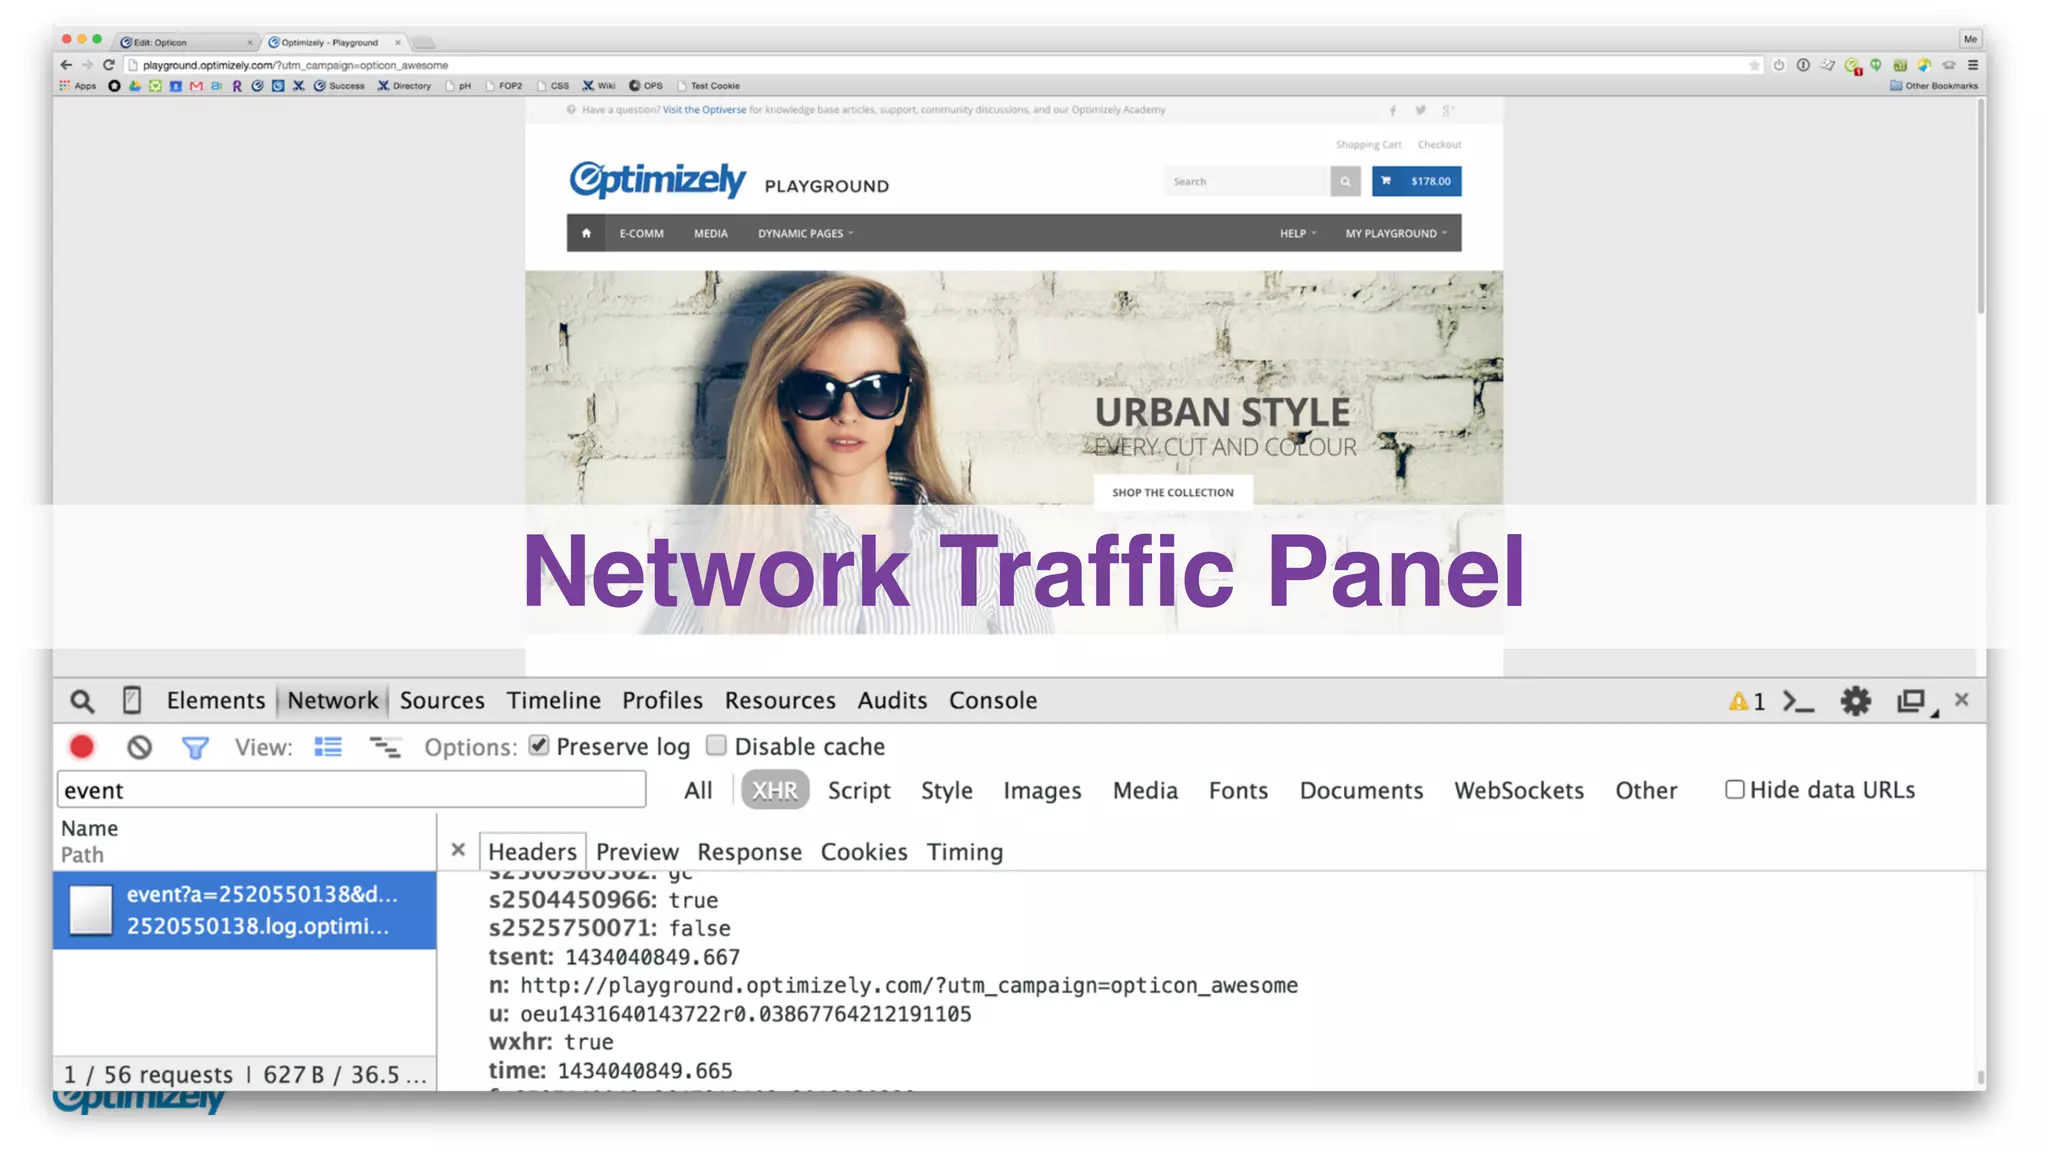Open DevTools settings gear

point(1855,701)
